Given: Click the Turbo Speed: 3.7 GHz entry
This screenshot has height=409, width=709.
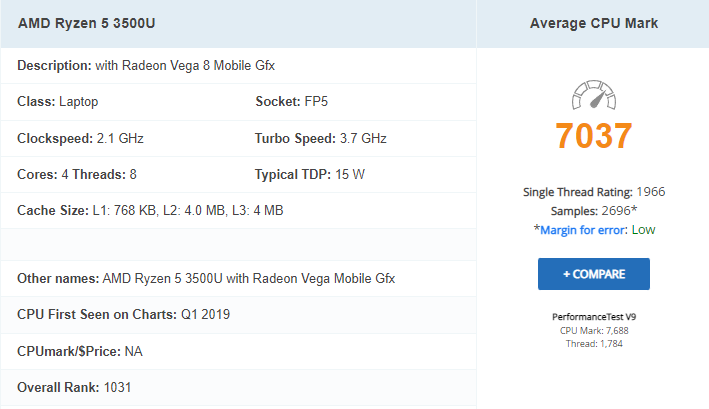Looking at the screenshot, I should coord(321,138).
